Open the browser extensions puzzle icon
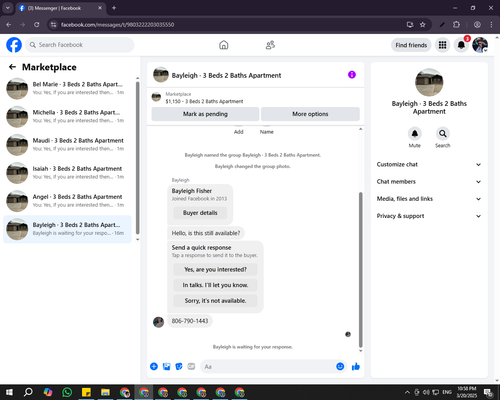 [x=456, y=24]
